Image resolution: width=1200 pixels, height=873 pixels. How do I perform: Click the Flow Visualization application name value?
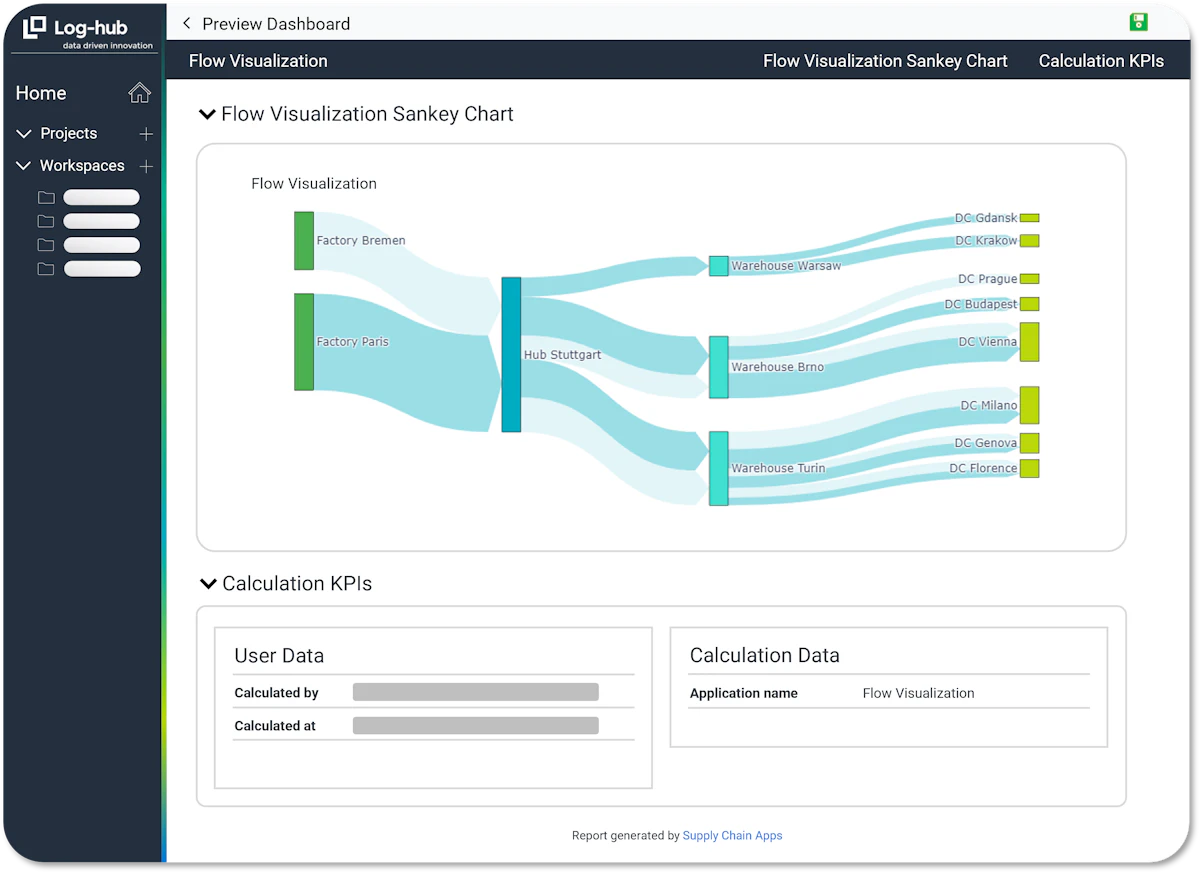[918, 693]
